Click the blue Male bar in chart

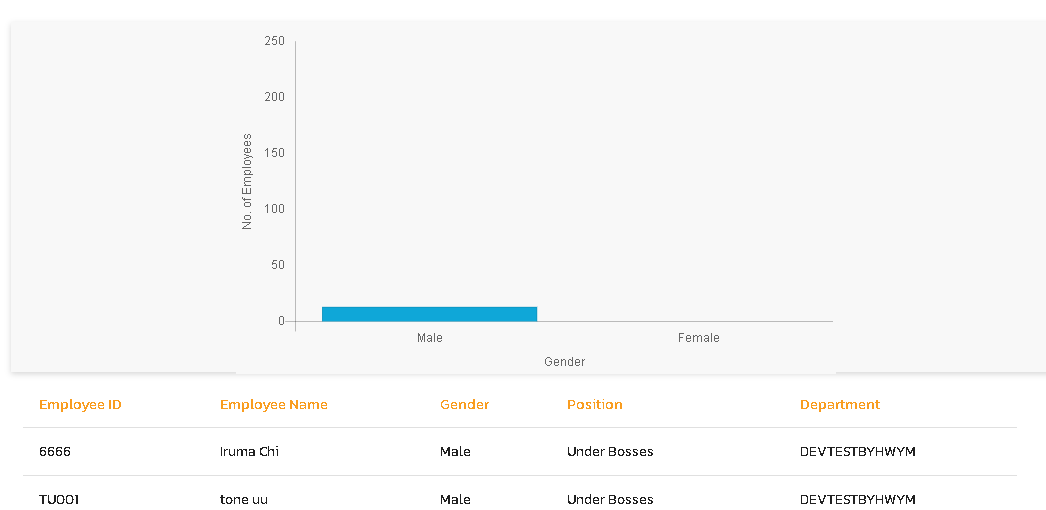pos(429,314)
